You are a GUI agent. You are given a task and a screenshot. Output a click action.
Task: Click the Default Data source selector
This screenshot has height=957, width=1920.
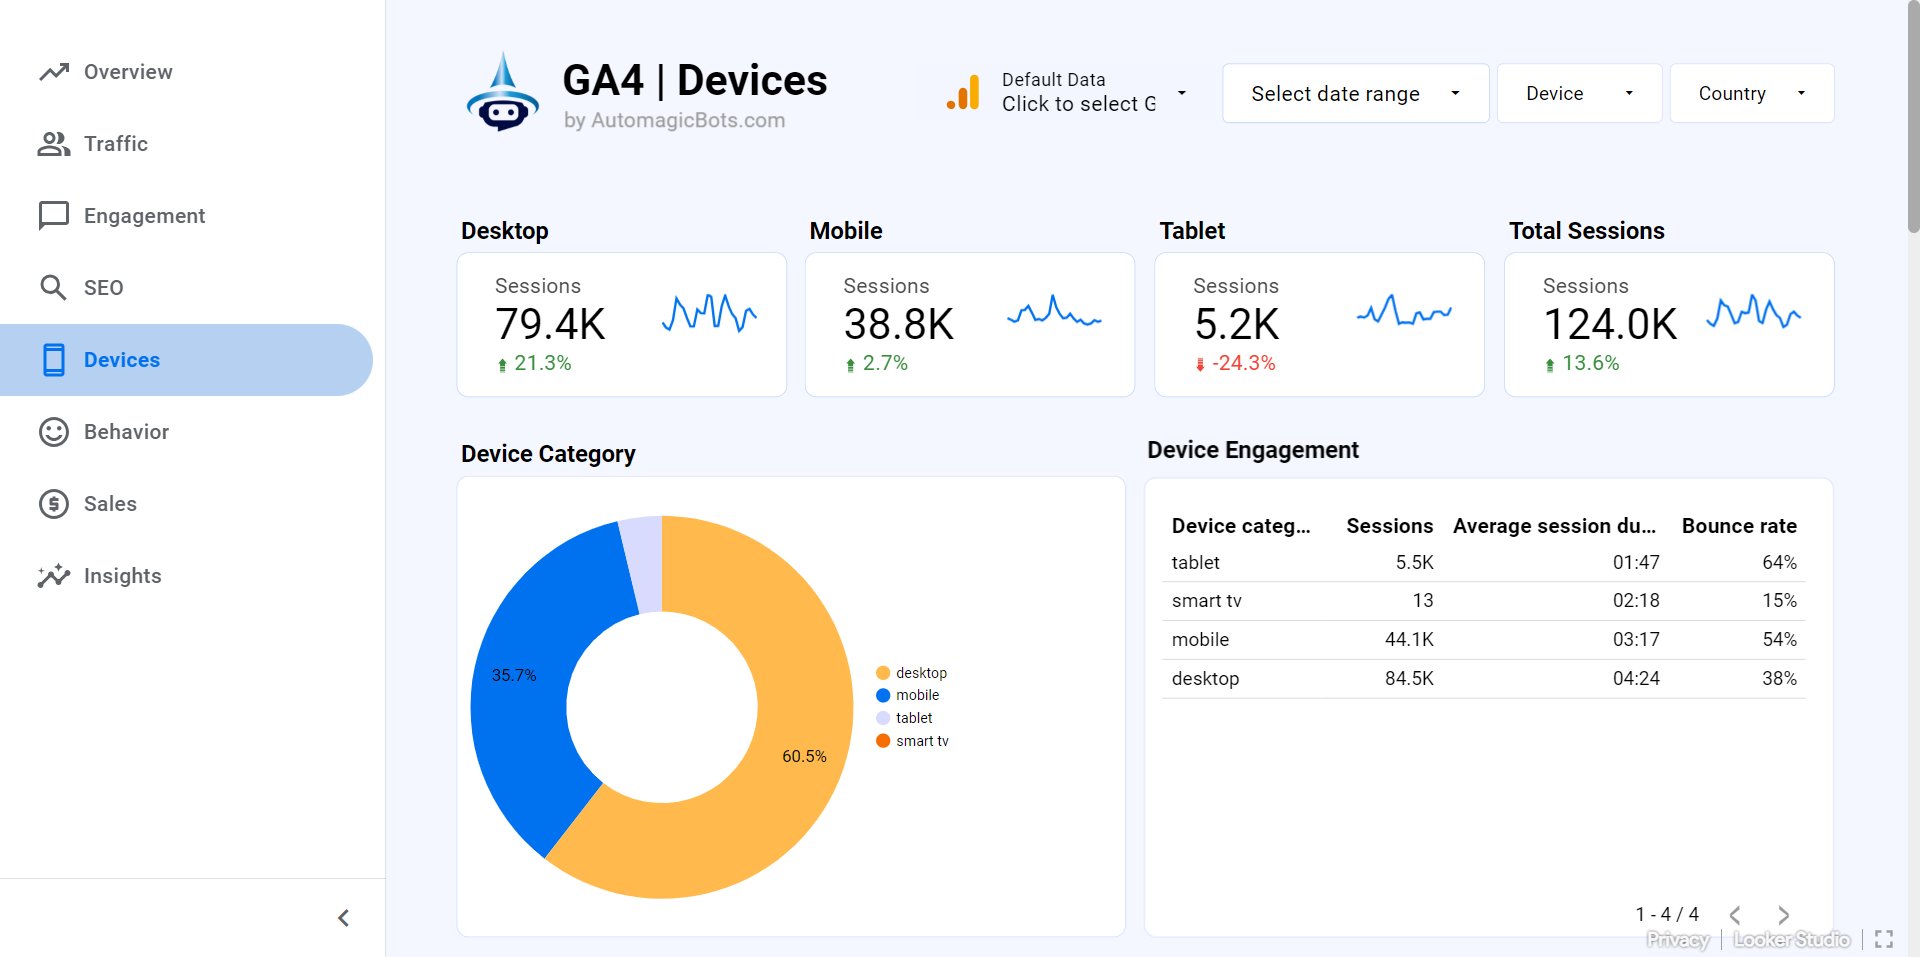coord(1077,92)
